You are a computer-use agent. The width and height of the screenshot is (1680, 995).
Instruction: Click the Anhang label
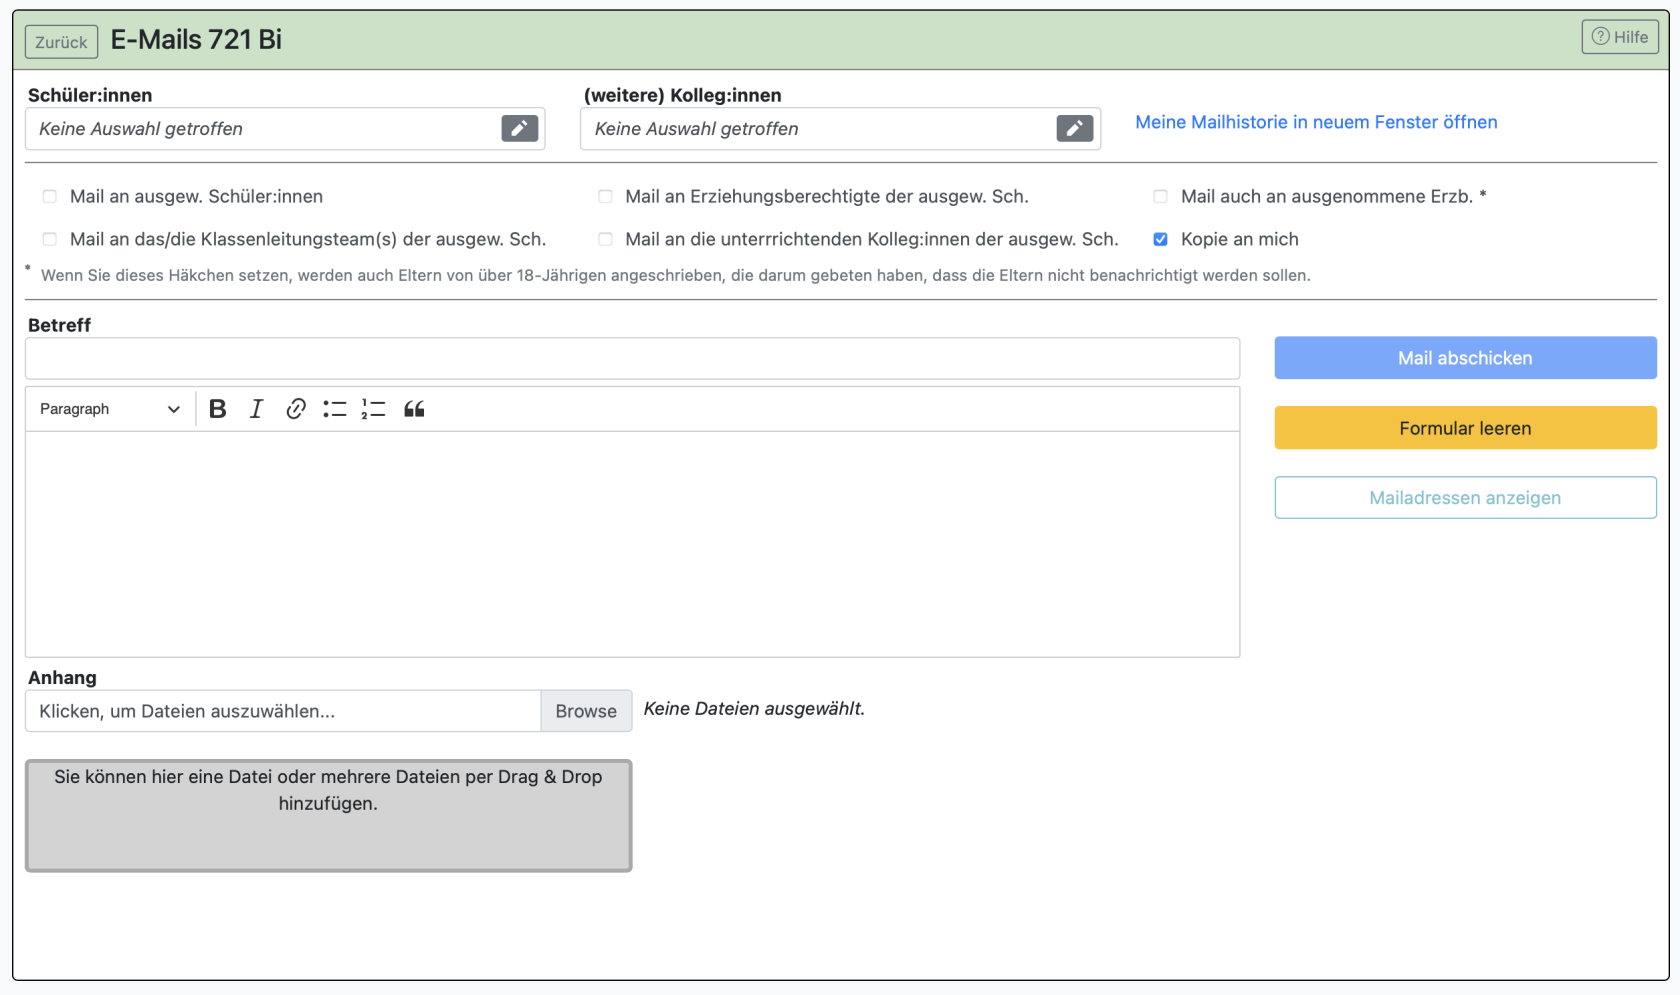62,677
